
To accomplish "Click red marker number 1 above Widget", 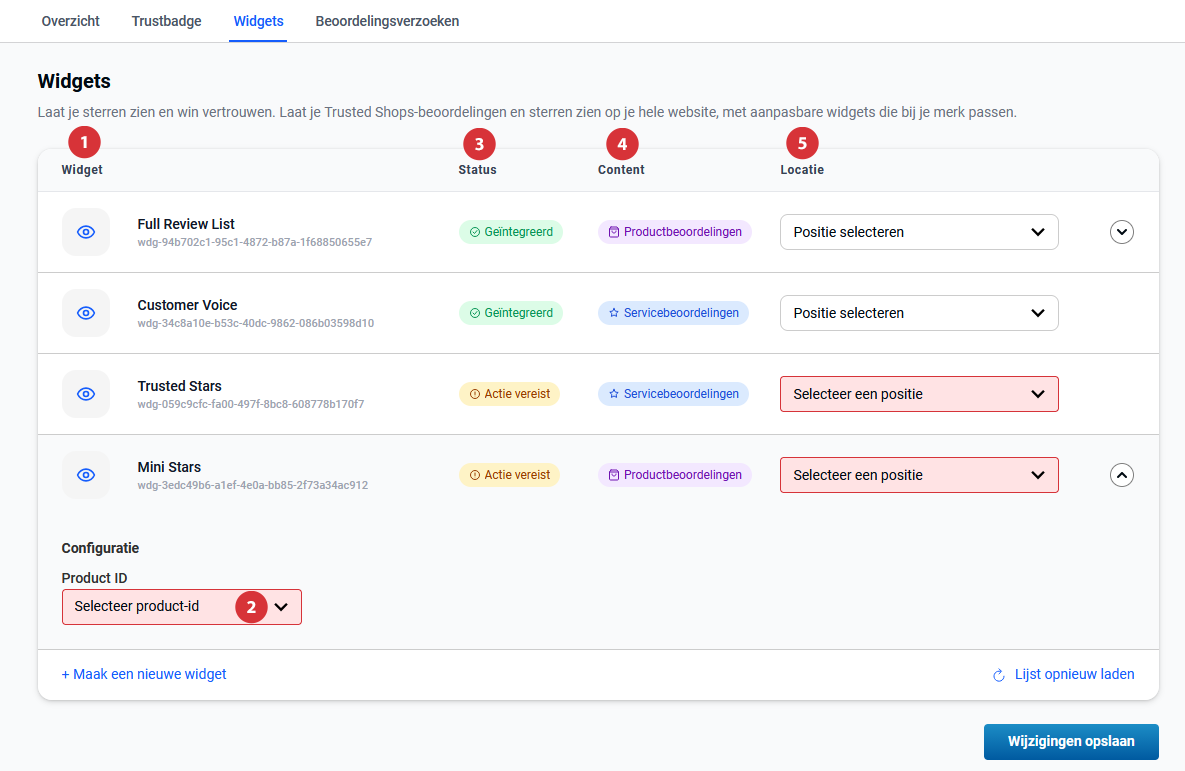I will pos(84,143).
